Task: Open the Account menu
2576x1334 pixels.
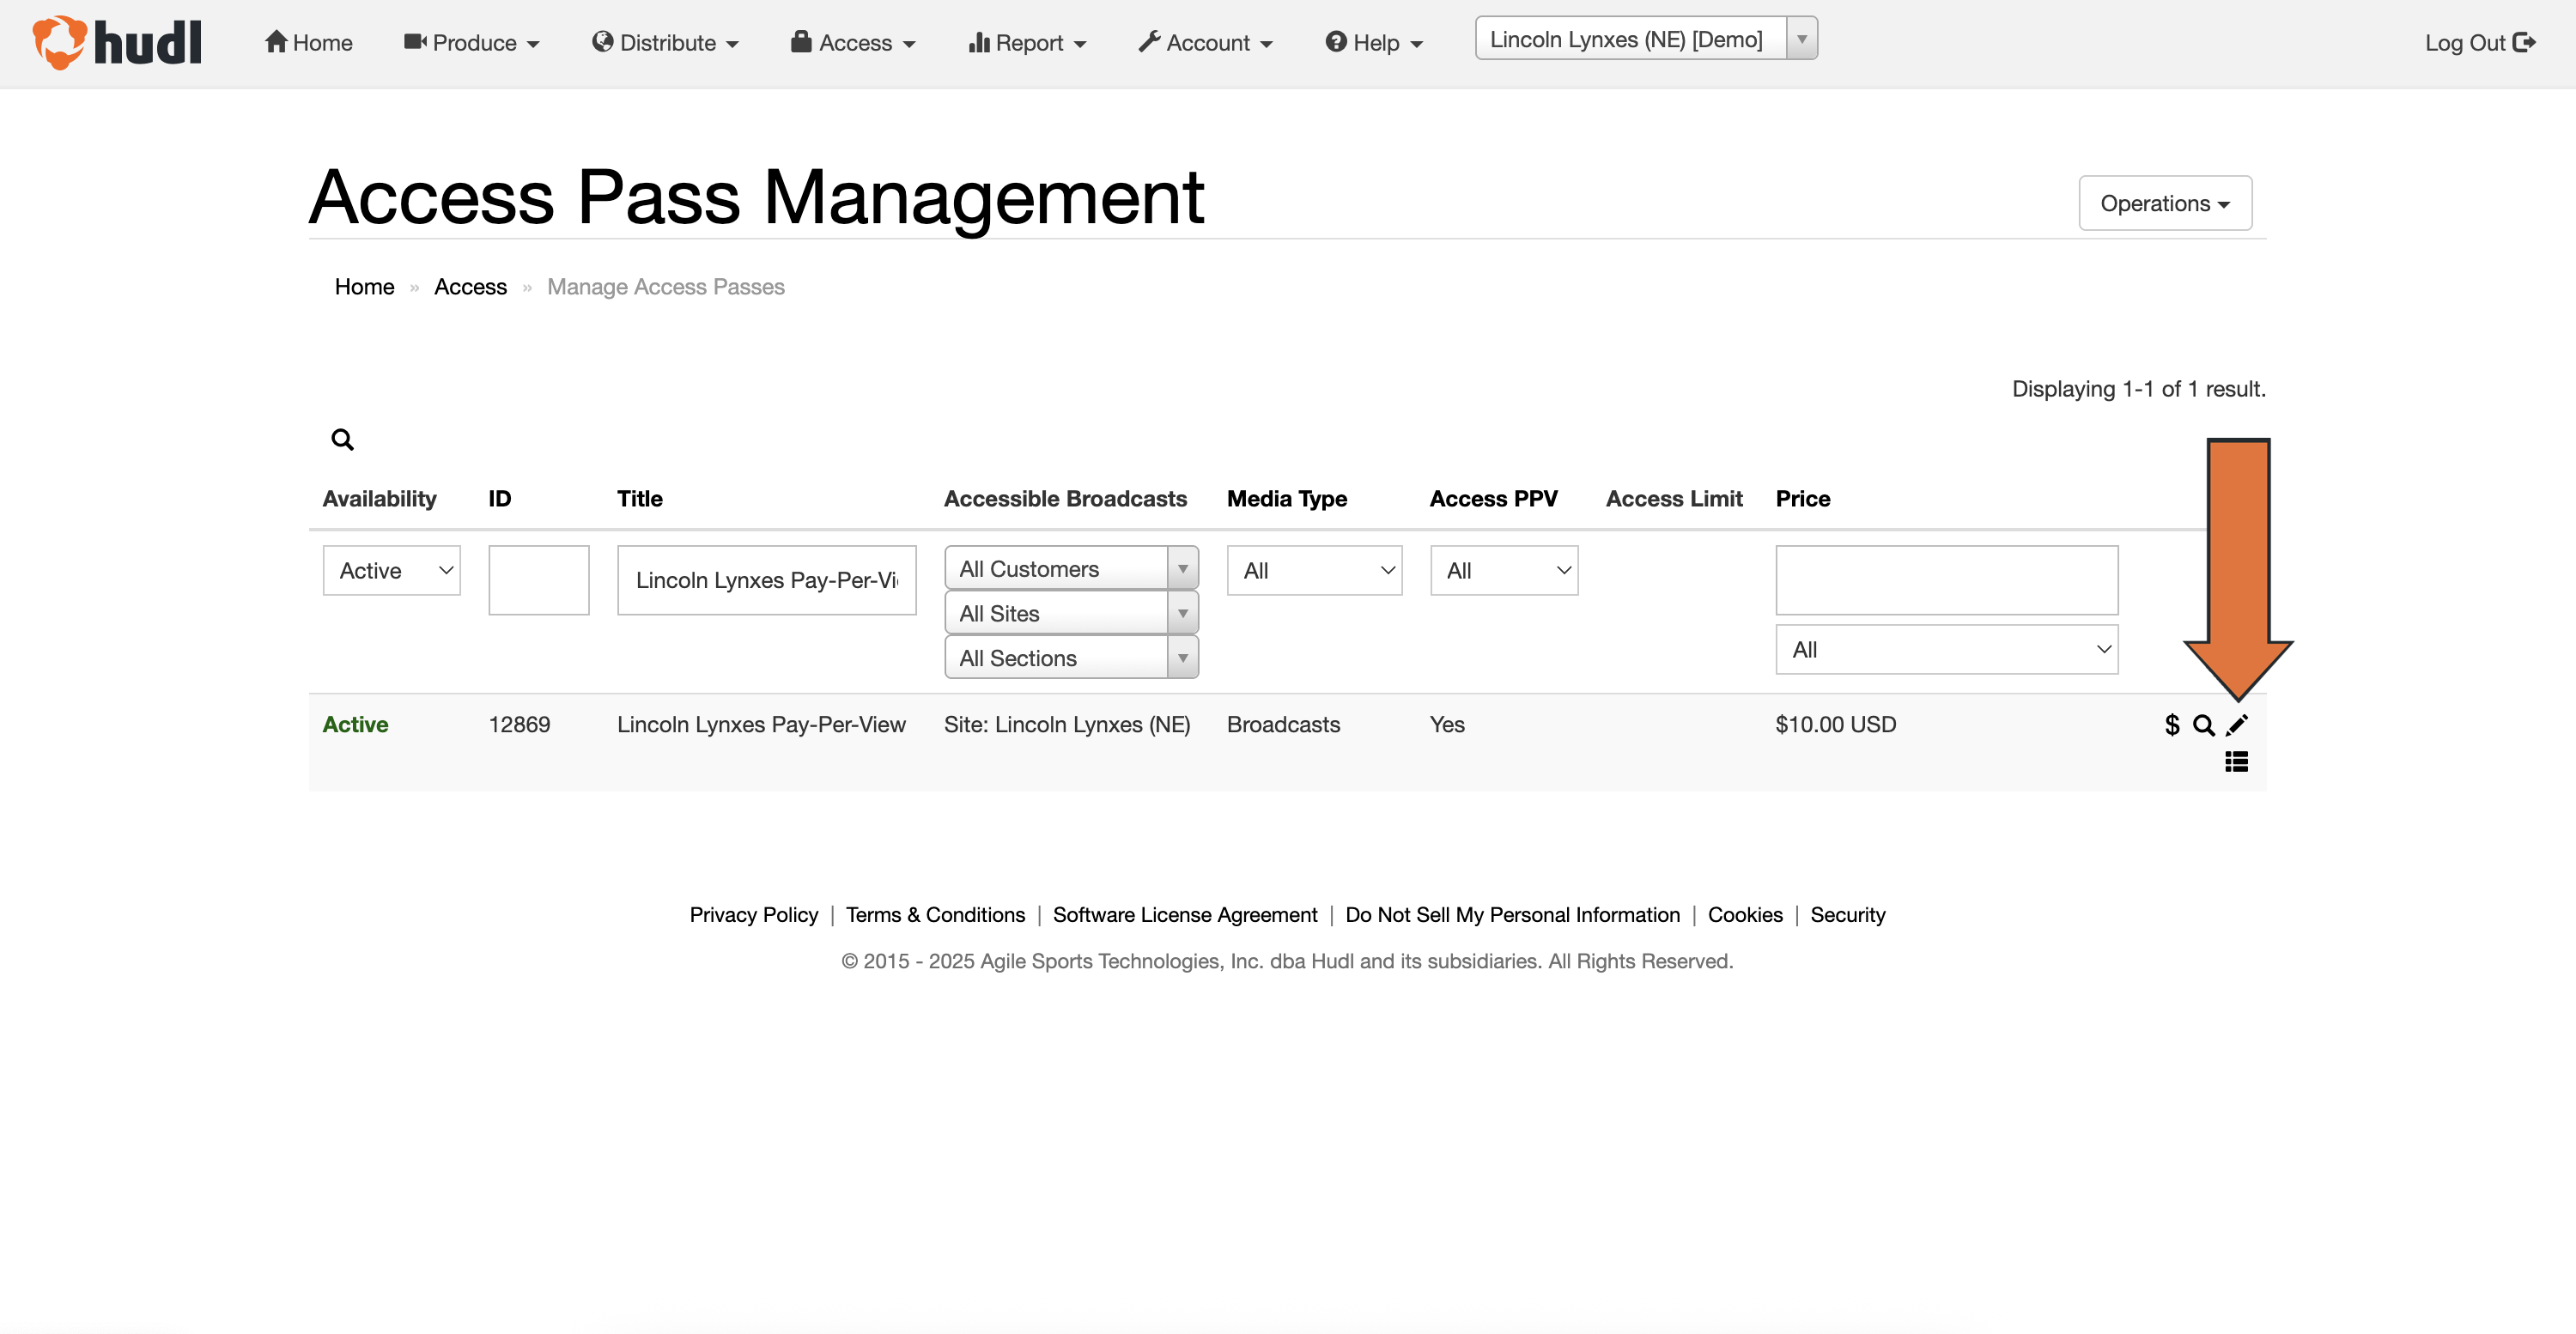Action: 1205,43
